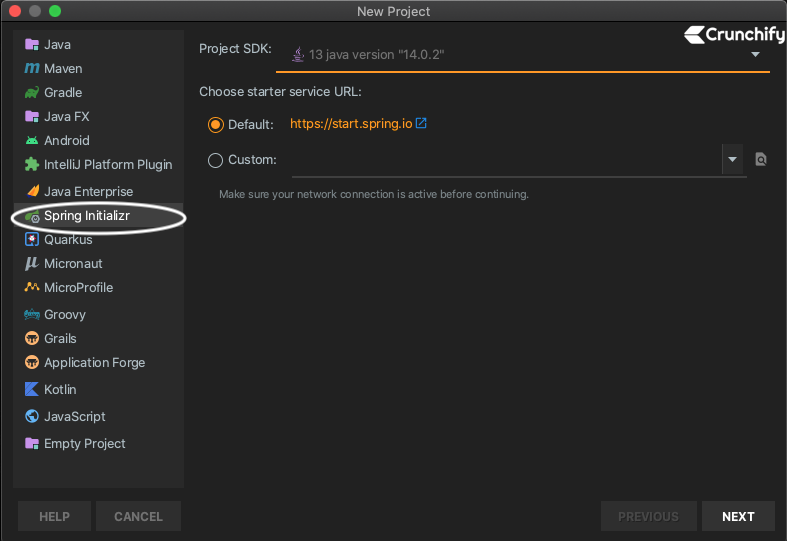Click the HELP button
The image size is (787, 541).
point(54,516)
